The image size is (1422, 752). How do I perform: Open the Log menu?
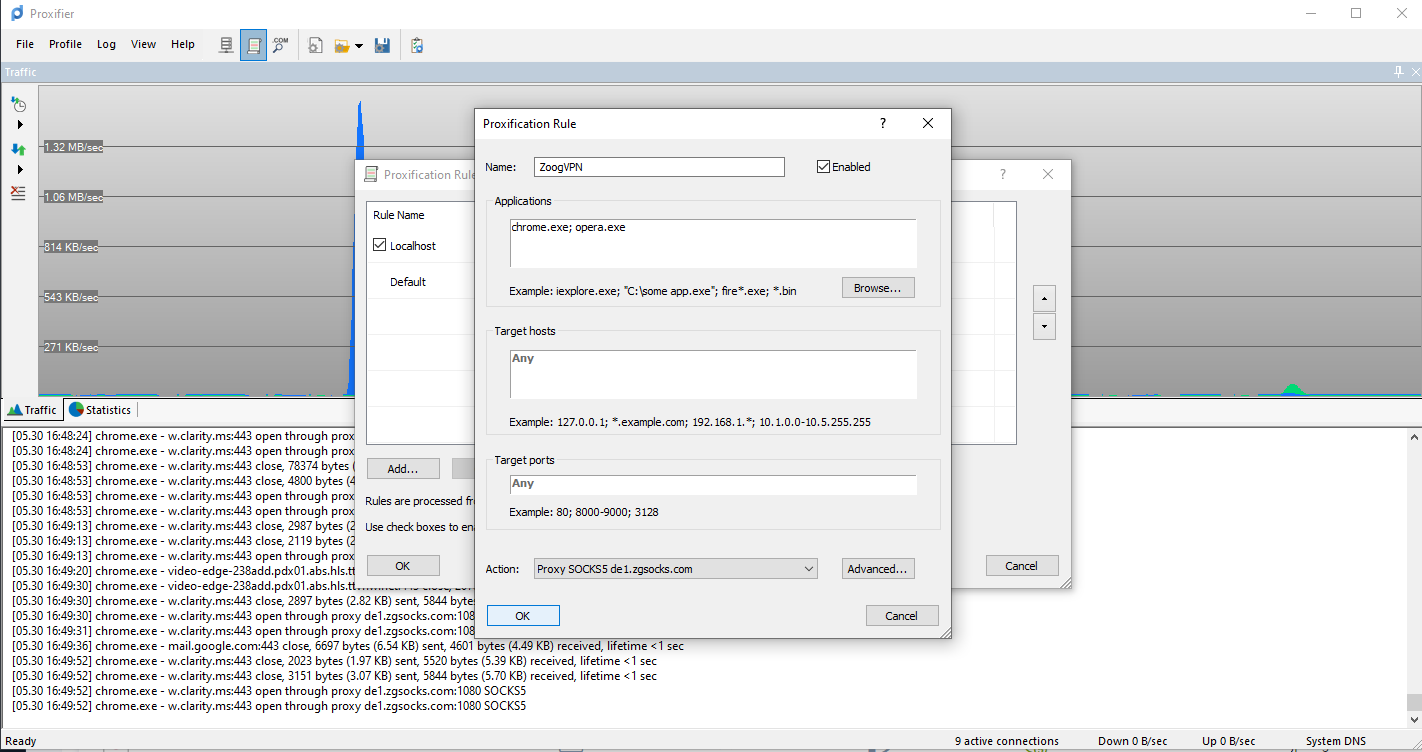(x=107, y=44)
